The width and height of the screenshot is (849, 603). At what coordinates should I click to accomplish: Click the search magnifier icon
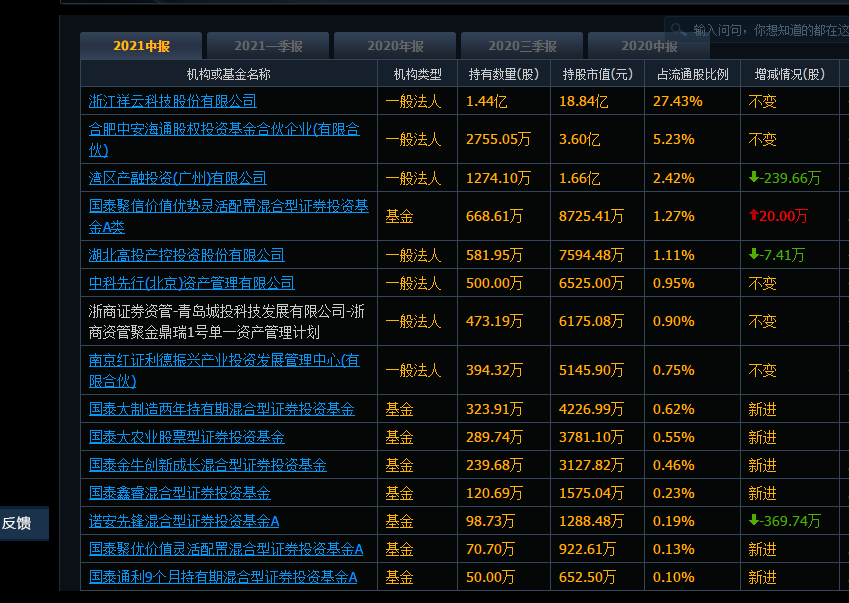(x=678, y=29)
